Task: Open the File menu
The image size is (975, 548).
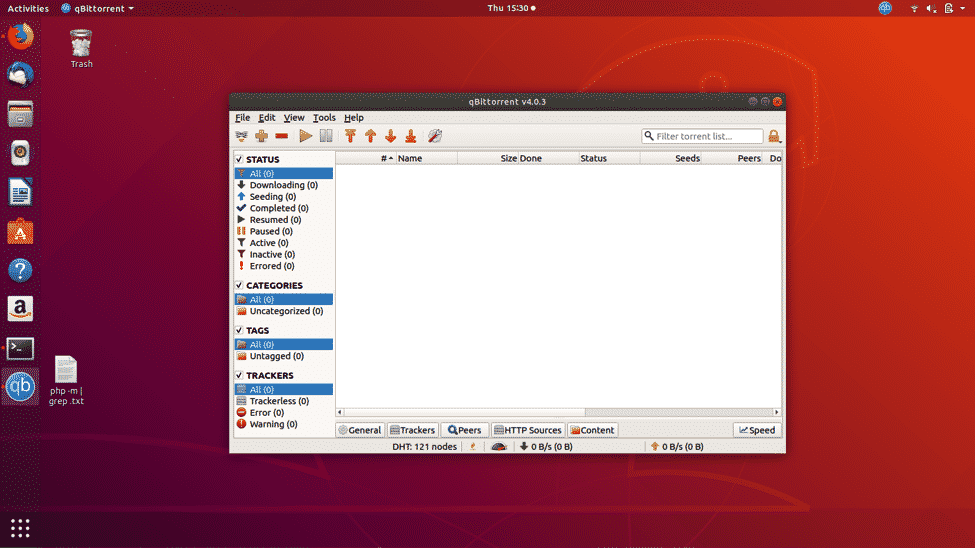Action: click(243, 118)
